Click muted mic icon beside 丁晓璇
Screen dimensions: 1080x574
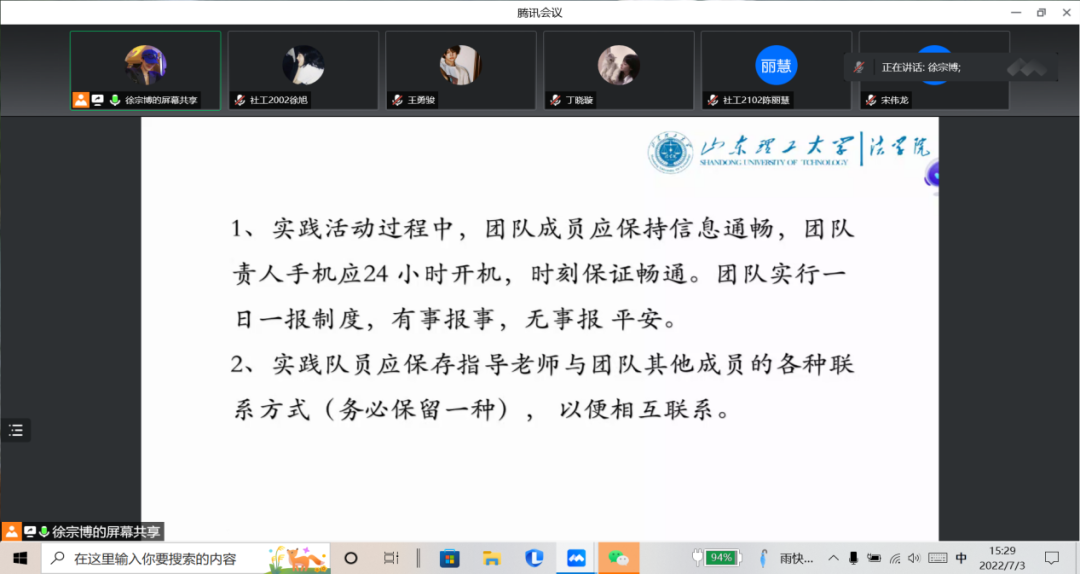555,100
